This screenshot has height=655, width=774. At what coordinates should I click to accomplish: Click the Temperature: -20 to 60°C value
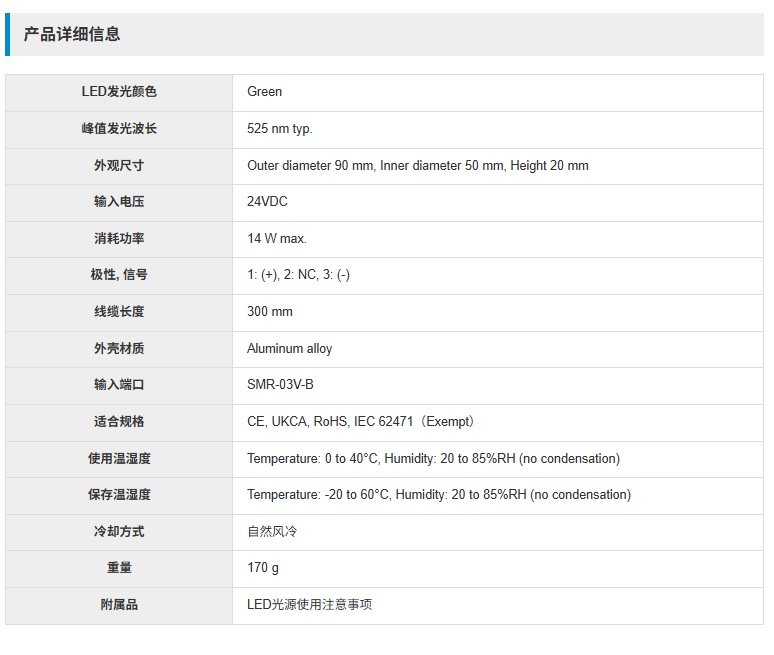point(439,495)
